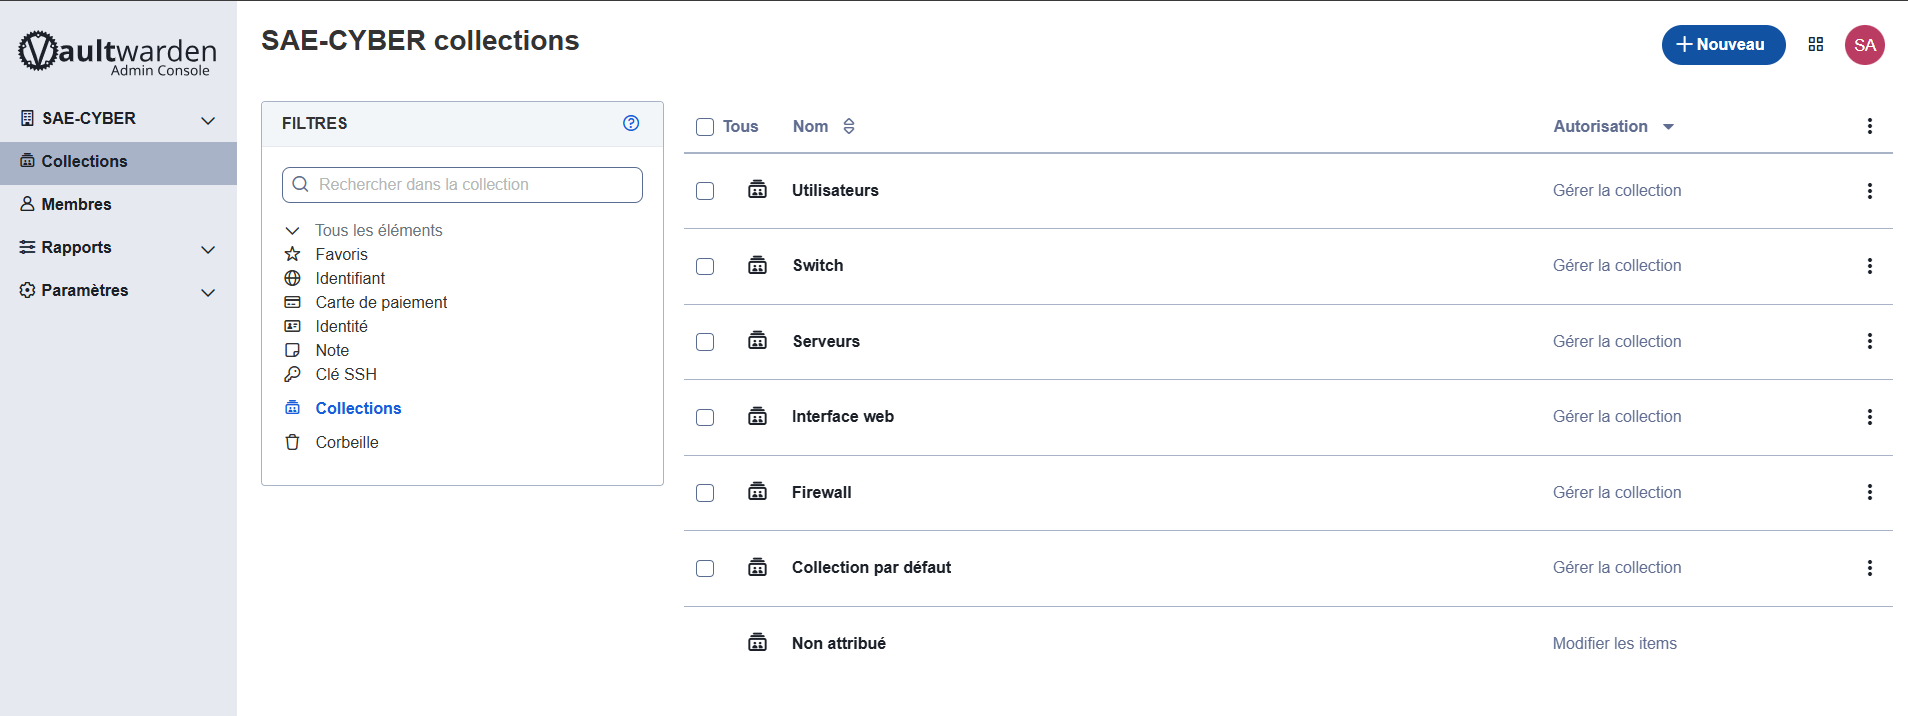Open the table header three-dot menu
The image size is (1908, 716).
coord(1869,126)
